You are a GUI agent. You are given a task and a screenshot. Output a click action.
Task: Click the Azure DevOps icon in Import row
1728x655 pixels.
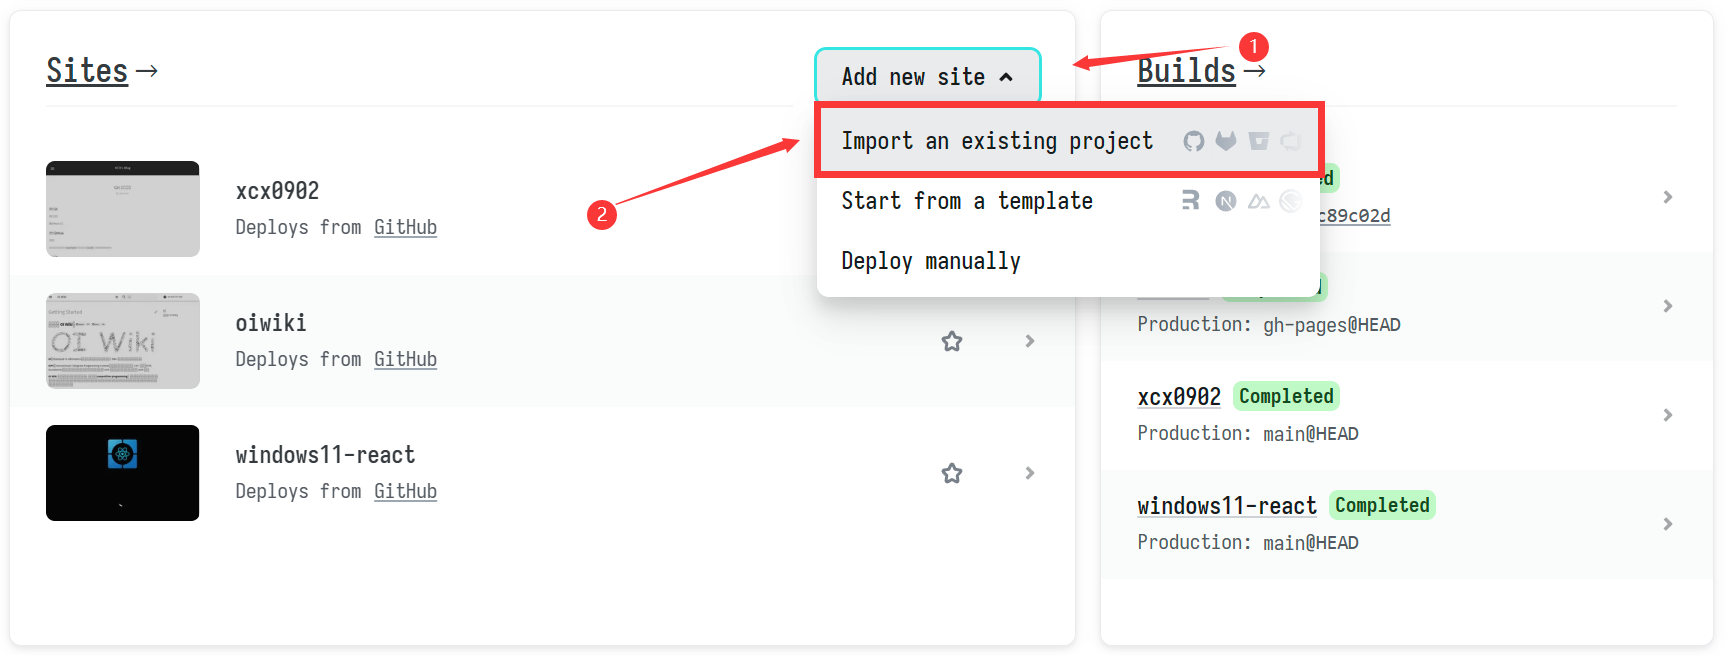point(1291,141)
